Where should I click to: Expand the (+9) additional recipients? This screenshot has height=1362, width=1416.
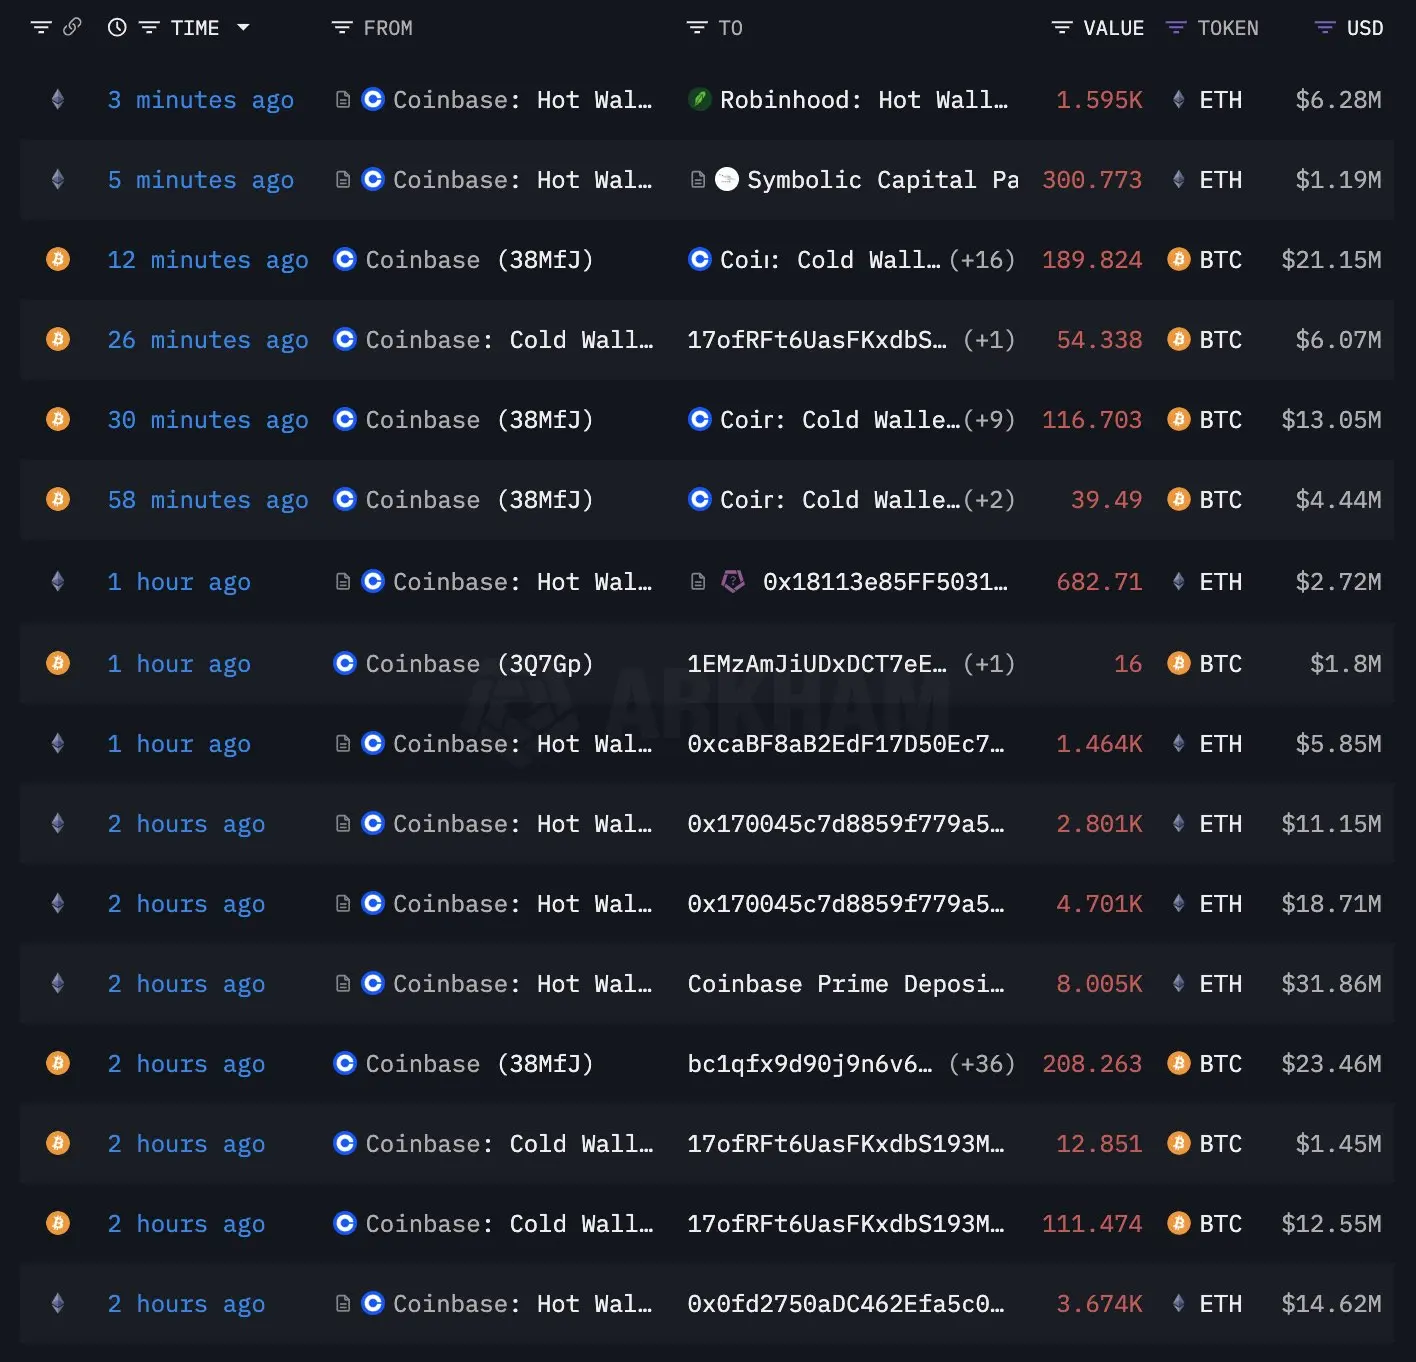click(x=989, y=420)
